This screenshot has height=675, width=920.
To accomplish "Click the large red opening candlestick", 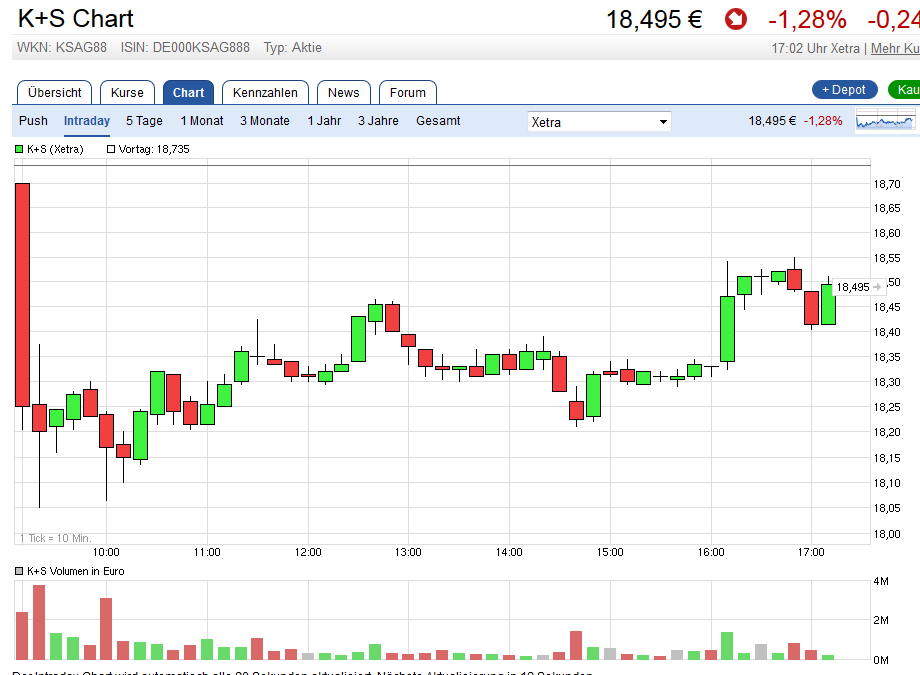I will pyautogui.click(x=22, y=295).
